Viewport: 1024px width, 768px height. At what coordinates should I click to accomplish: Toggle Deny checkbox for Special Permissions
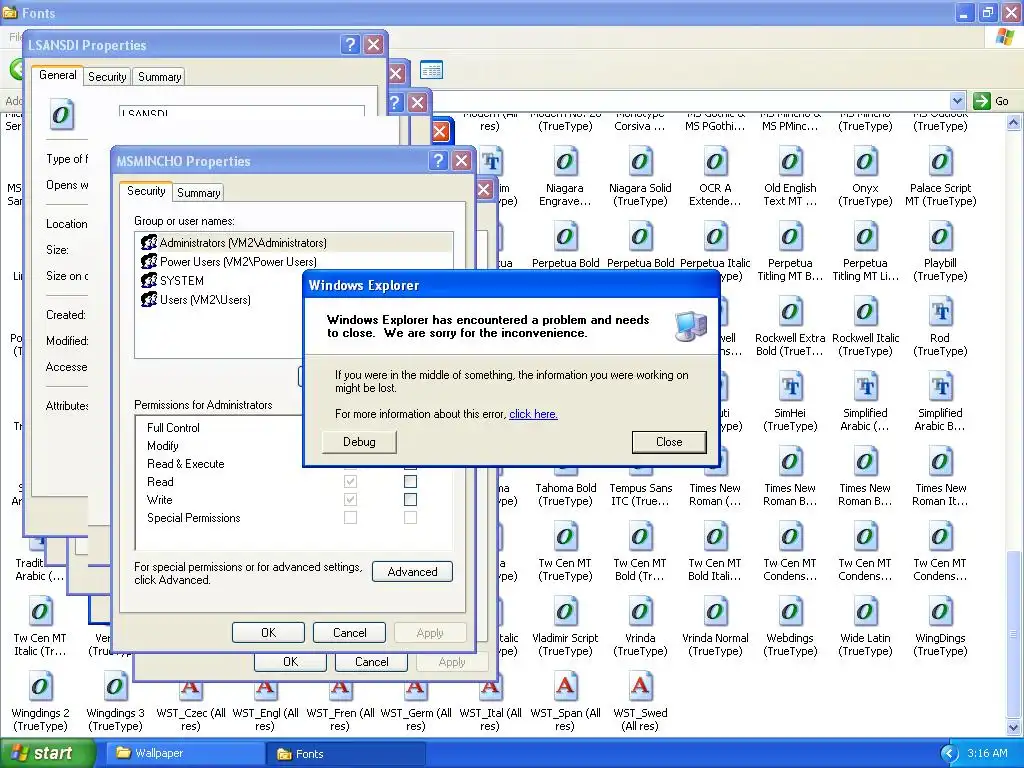410,518
